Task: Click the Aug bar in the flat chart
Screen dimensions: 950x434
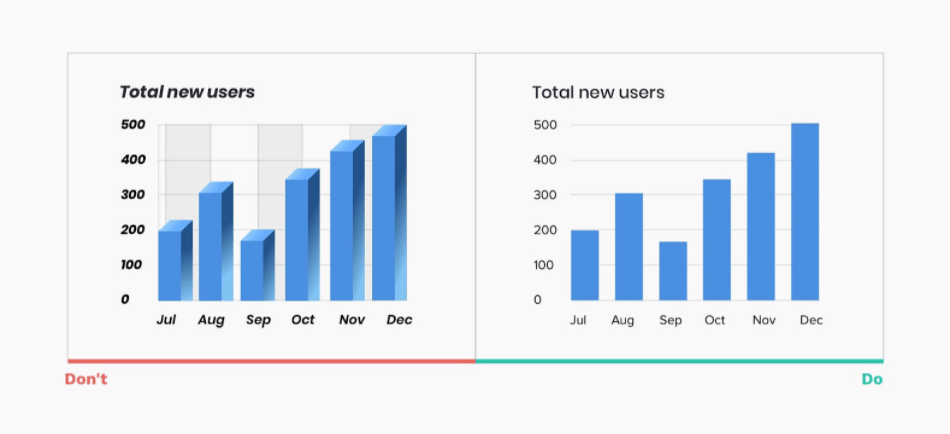Action: tap(629, 247)
